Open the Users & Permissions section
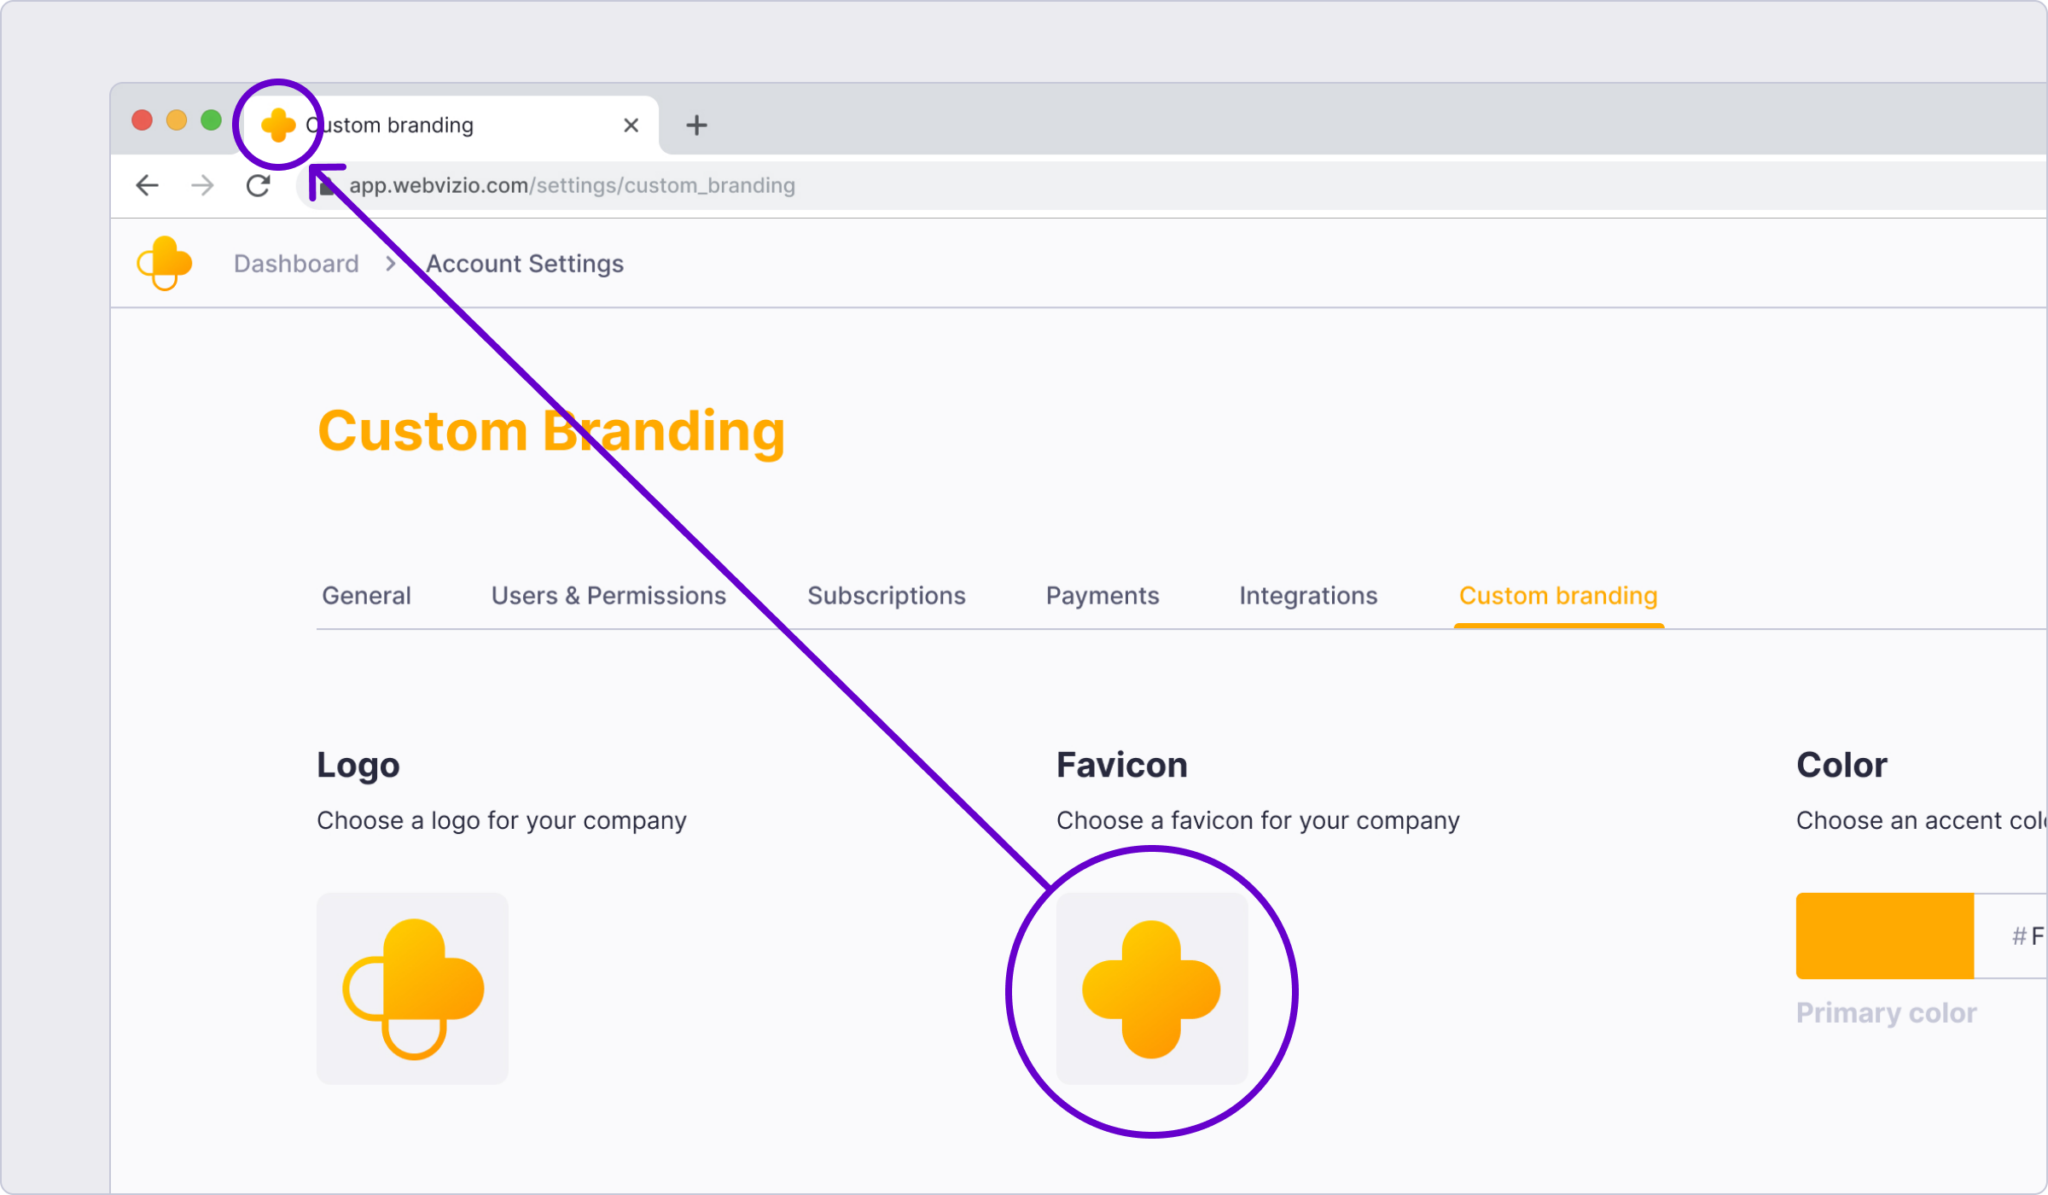2048x1195 pixels. point(608,595)
